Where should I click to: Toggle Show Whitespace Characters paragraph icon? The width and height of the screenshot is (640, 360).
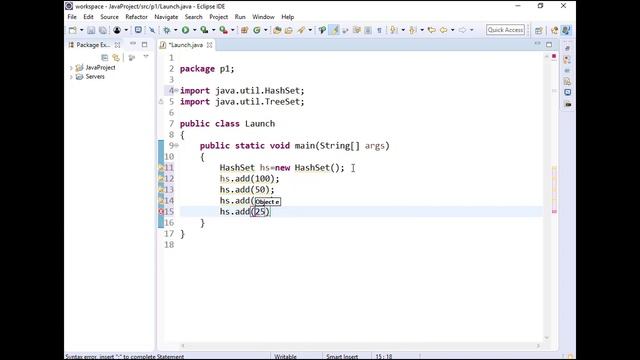379,30
